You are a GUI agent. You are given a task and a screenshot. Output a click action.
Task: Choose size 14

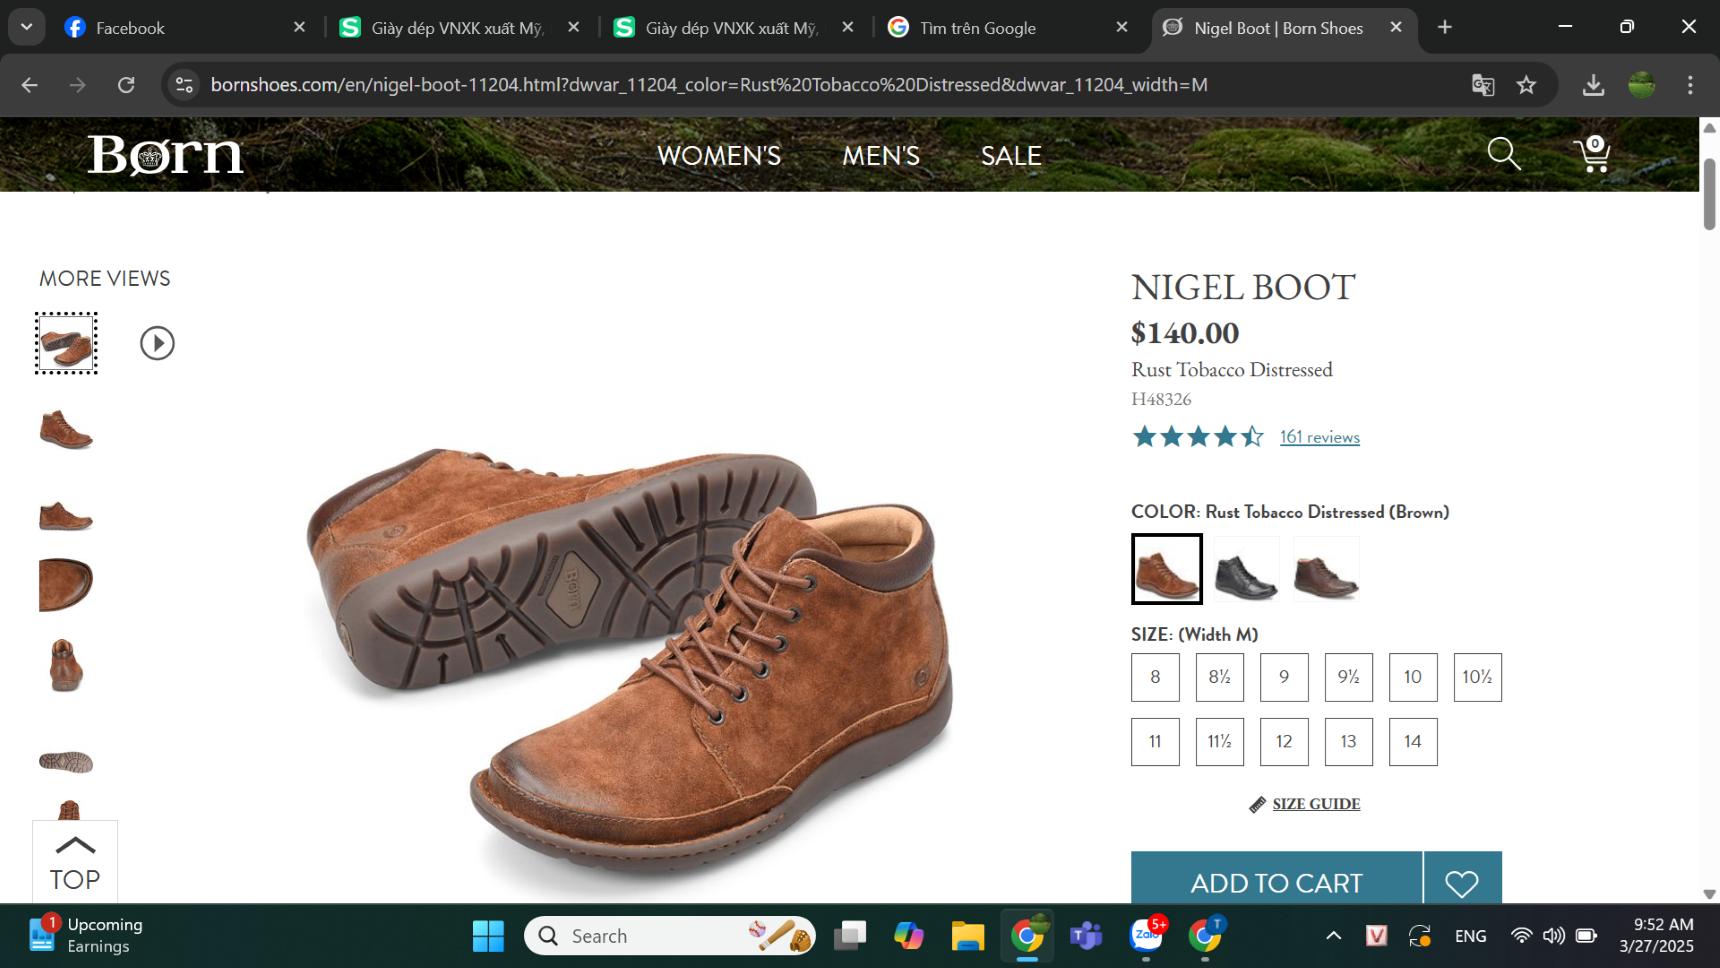pos(1413,742)
